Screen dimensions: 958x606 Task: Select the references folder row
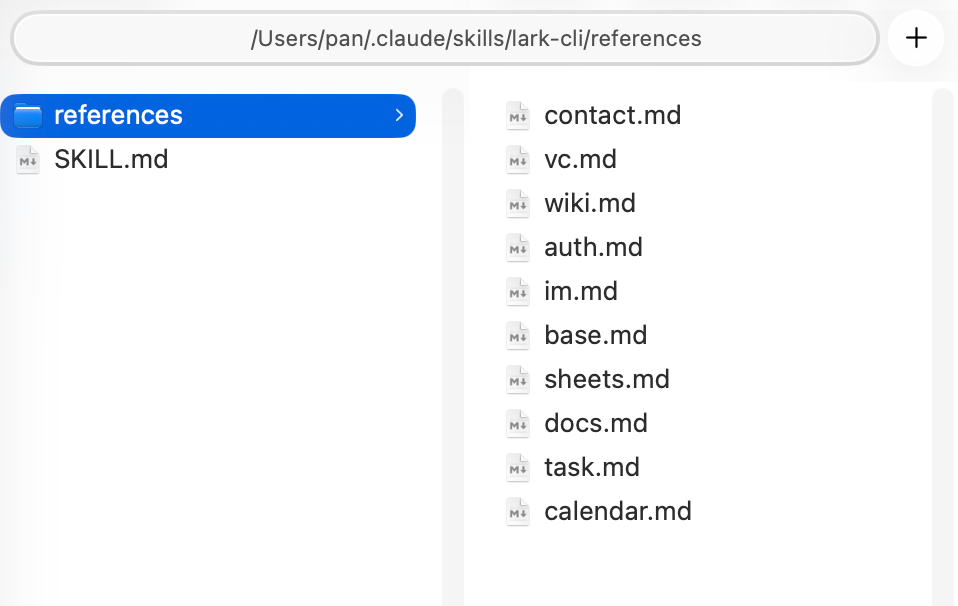coord(208,115)
